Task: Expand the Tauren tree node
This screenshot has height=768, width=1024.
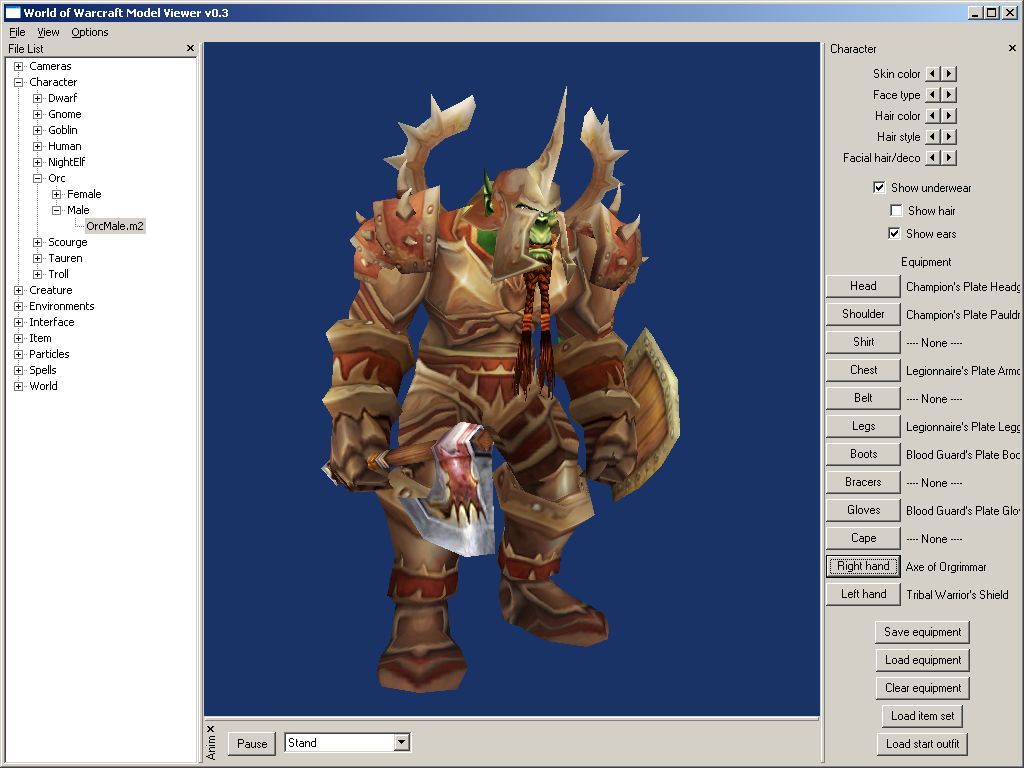Action: (38, 258)
